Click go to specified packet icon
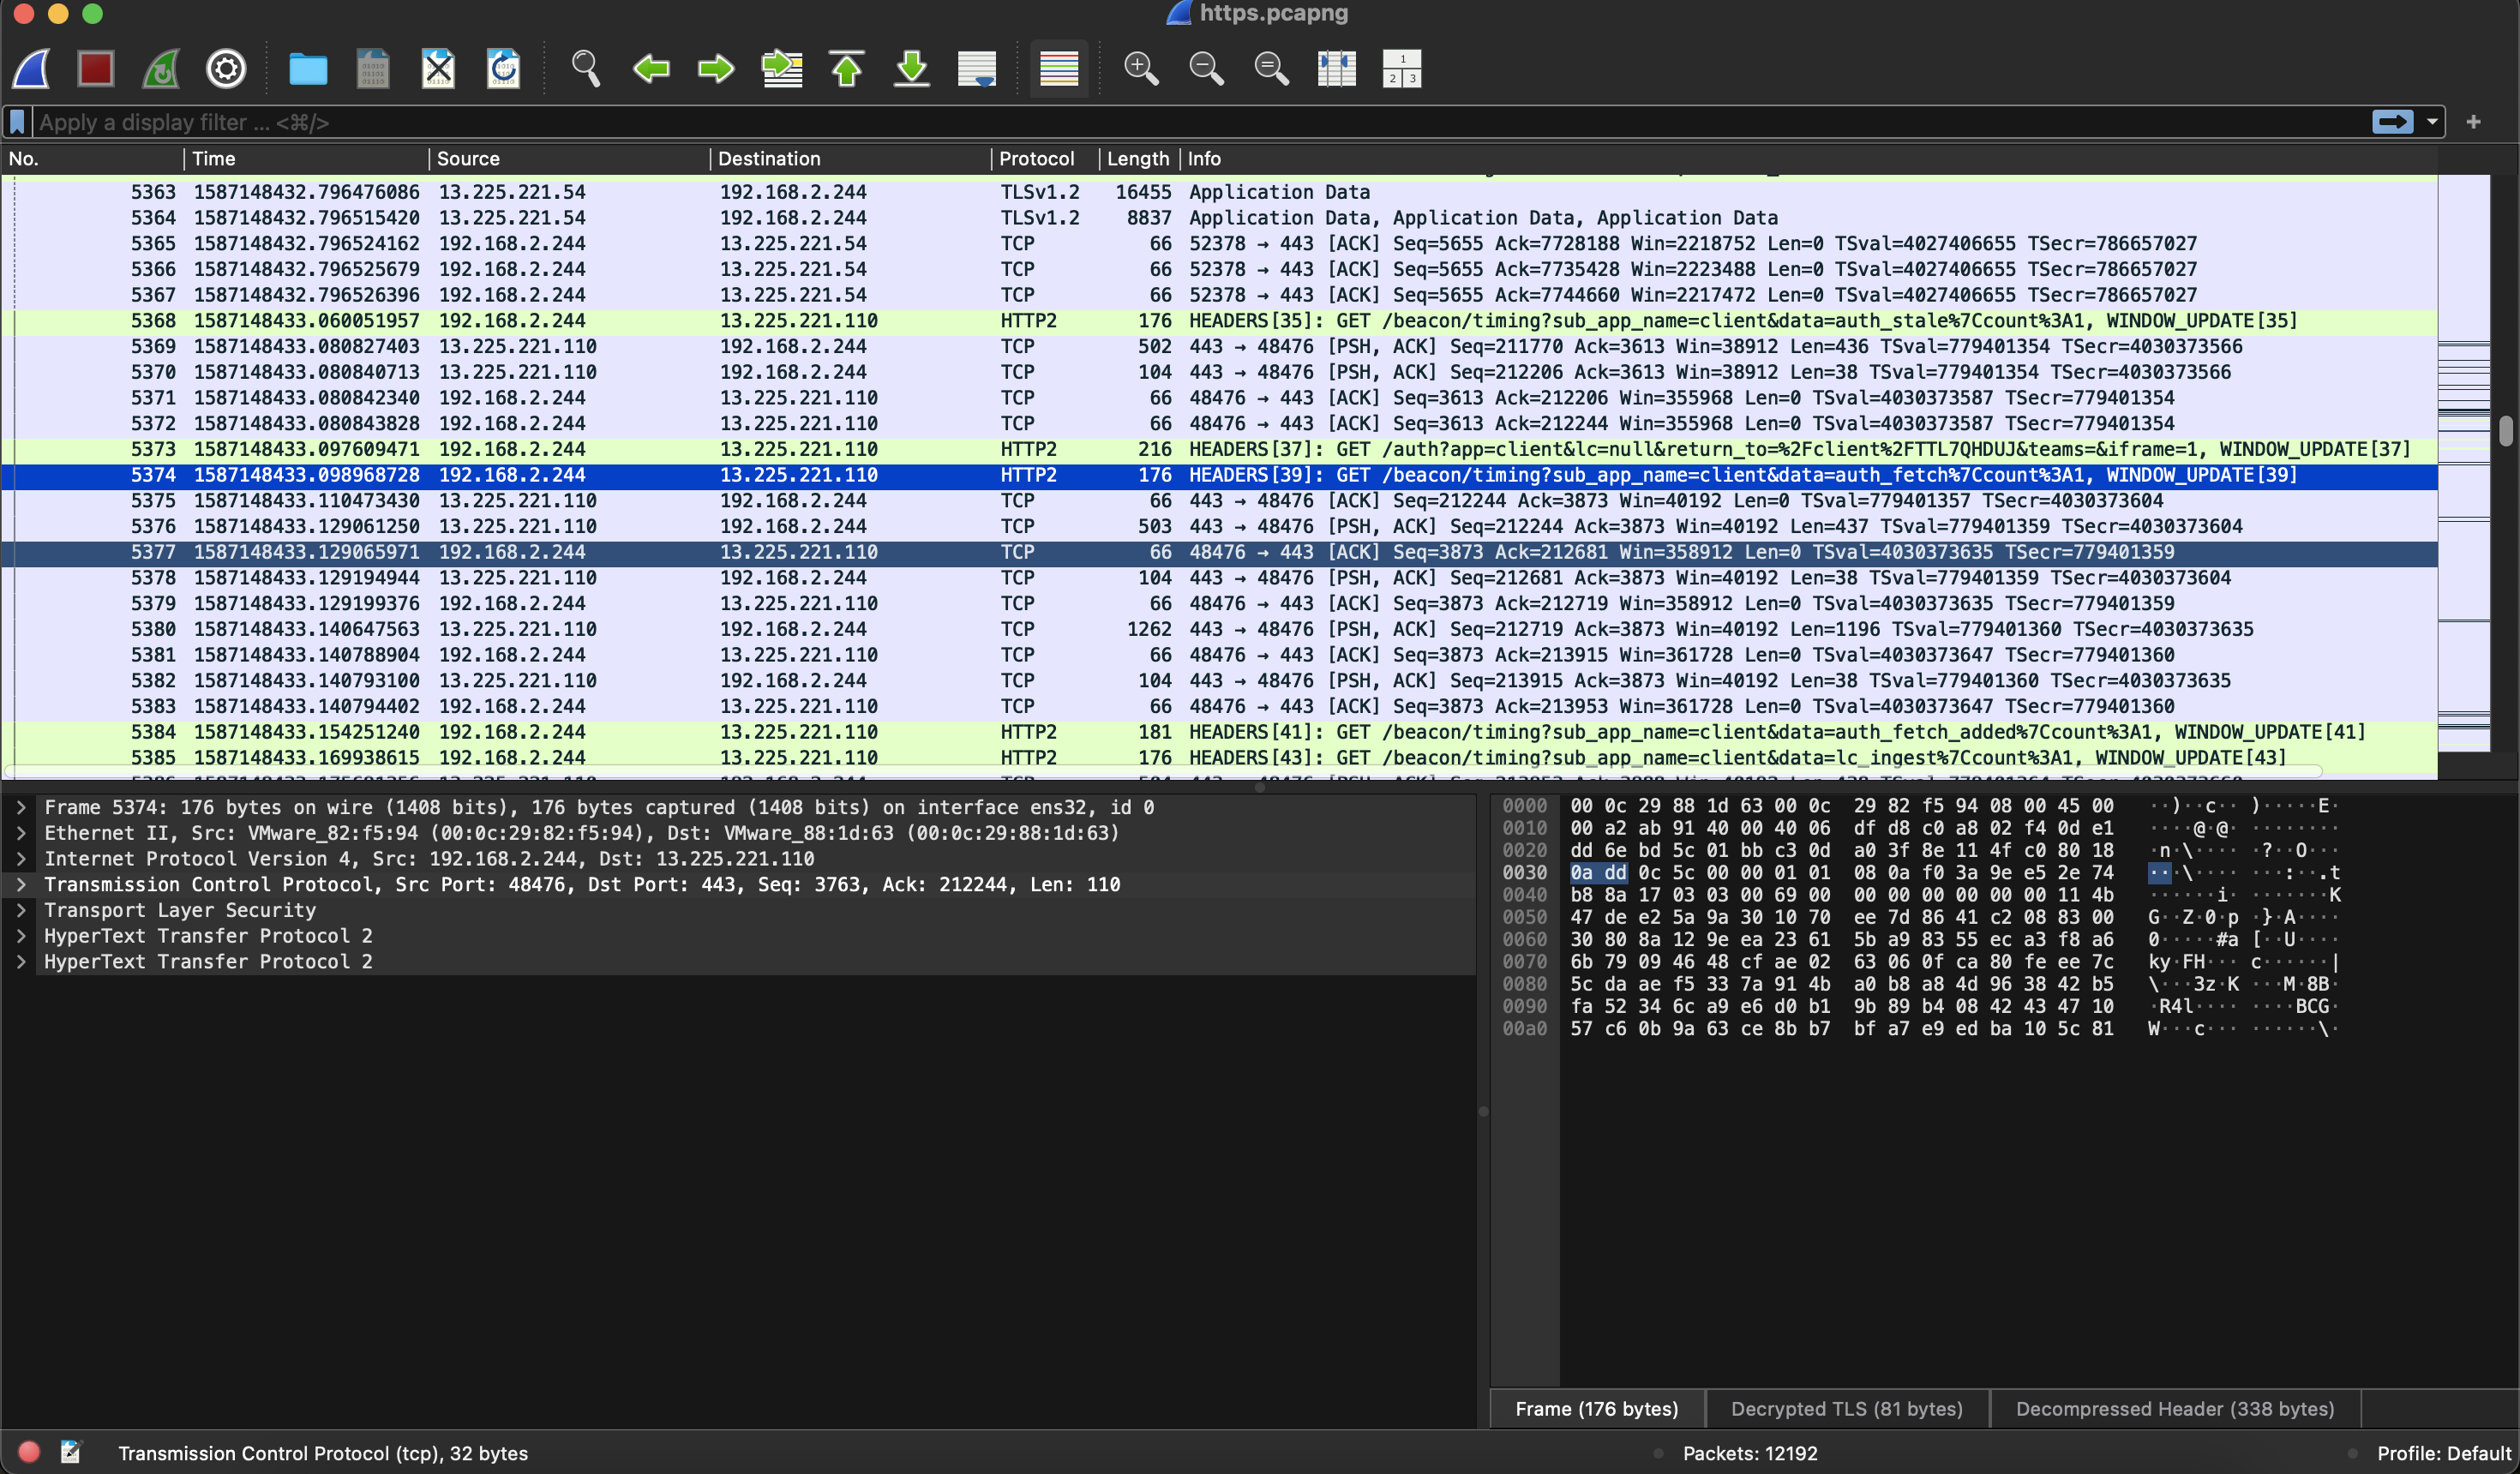Image resolution: width=2520 pixels, height=1474 pixels. (x=782, y=69)
